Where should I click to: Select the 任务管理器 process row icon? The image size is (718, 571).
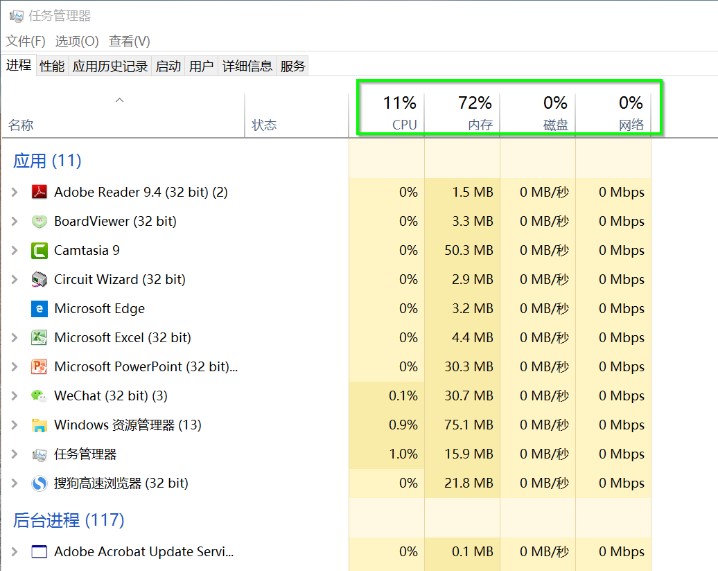(x=39, y=454)
